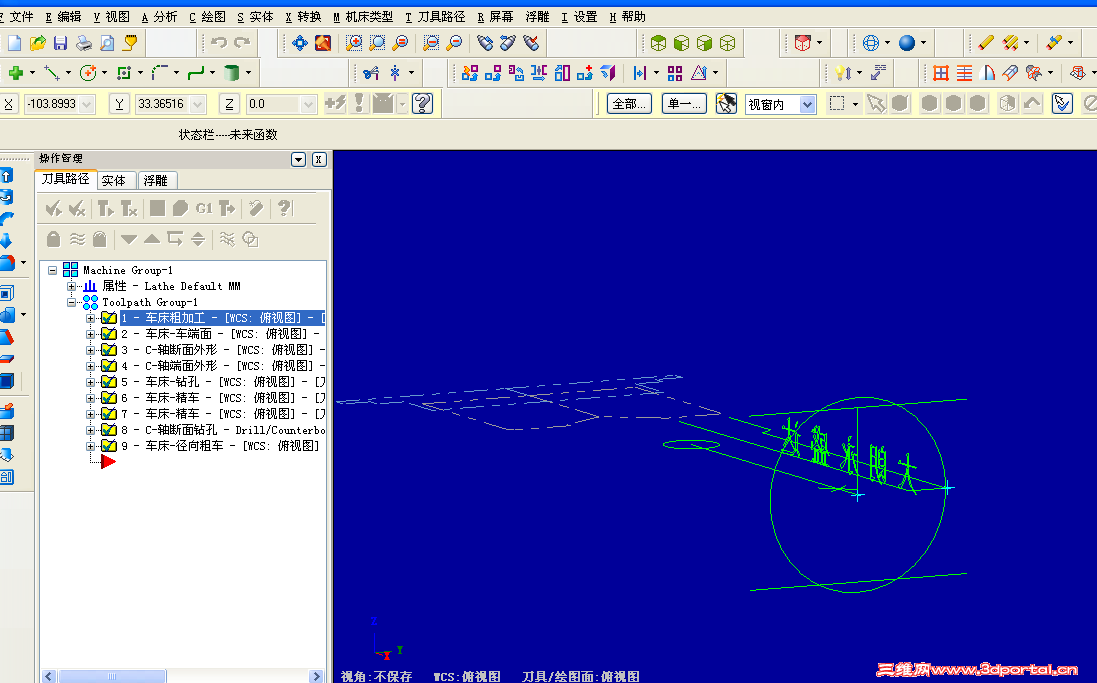
Task: Toggle checkbox of operation 1 车床粗加工
Action: (108, 318)
